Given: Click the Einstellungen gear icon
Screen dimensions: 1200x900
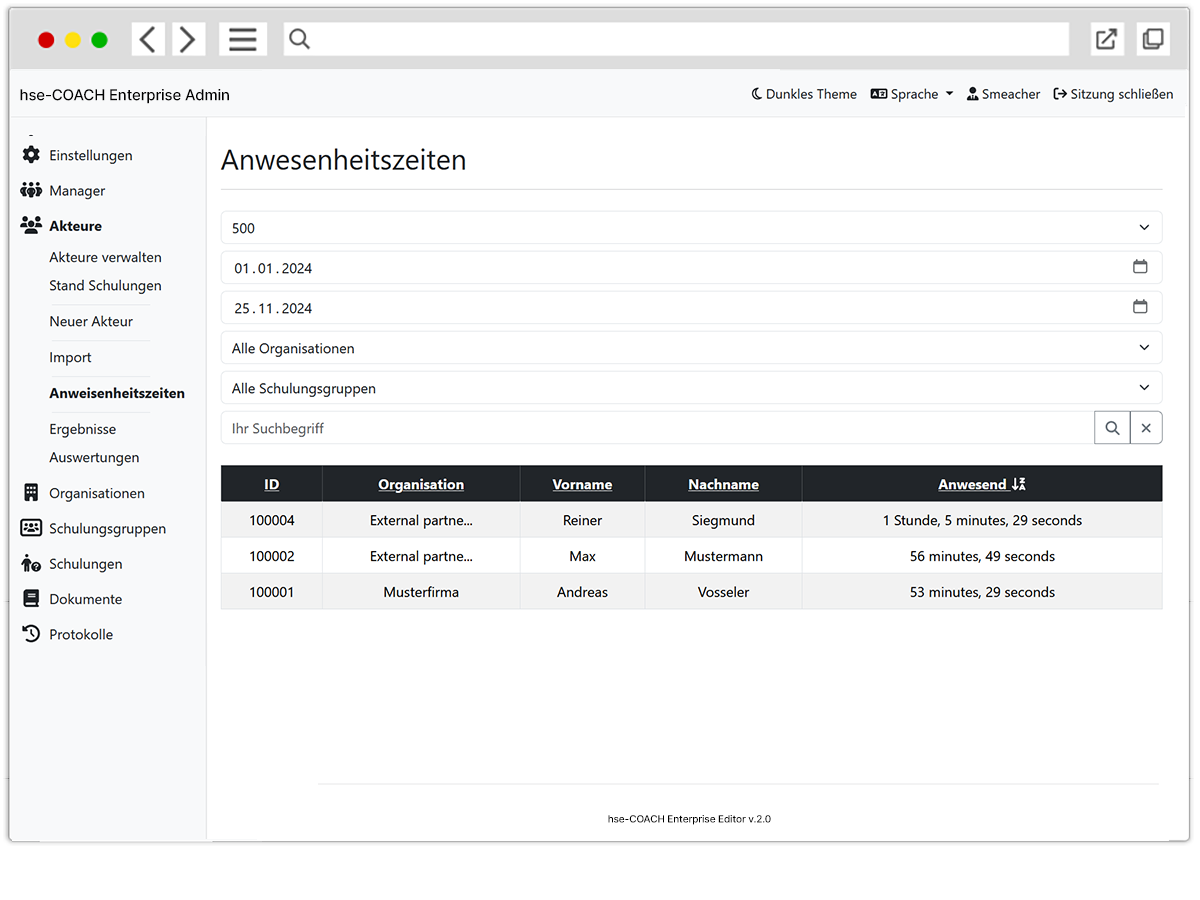Looking at the screenshot, I should [31, 155].
